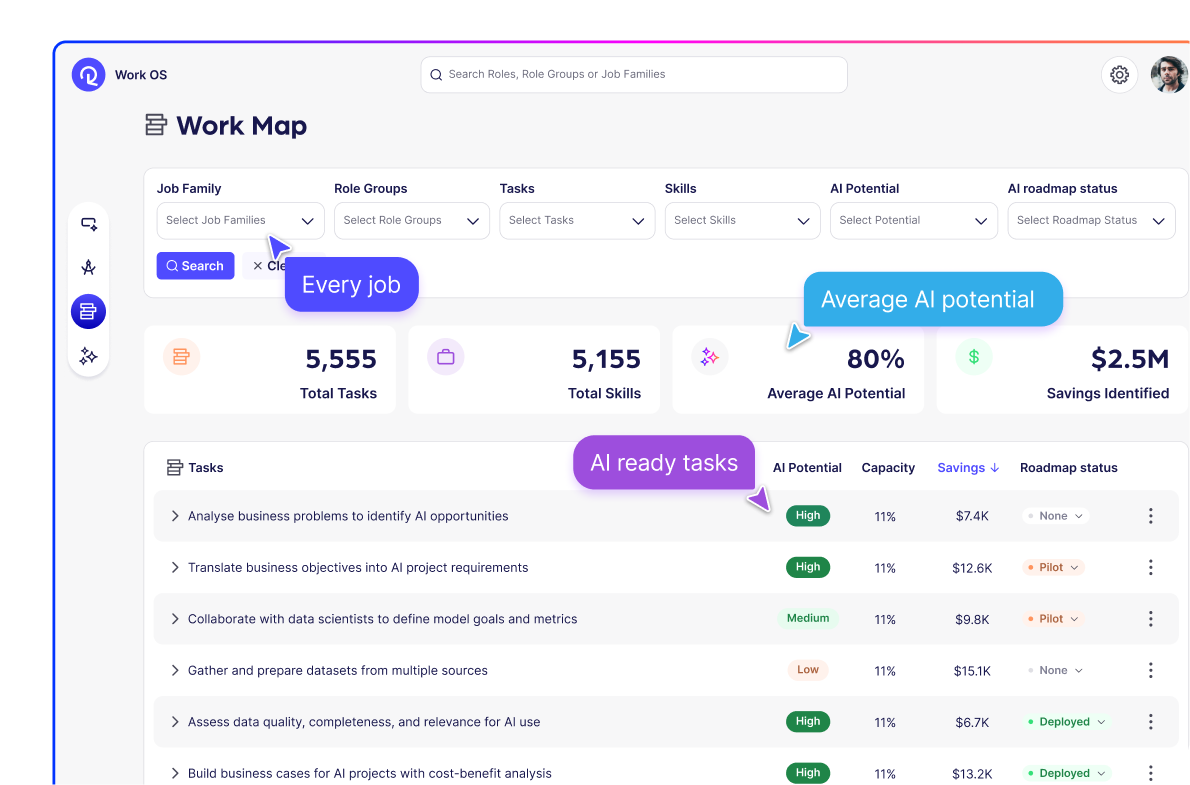Image resolution: width=1190 pixels, height=785 pixels.
Task: Open the settings gear in the top bar
Action: (x=1119, y=74)
